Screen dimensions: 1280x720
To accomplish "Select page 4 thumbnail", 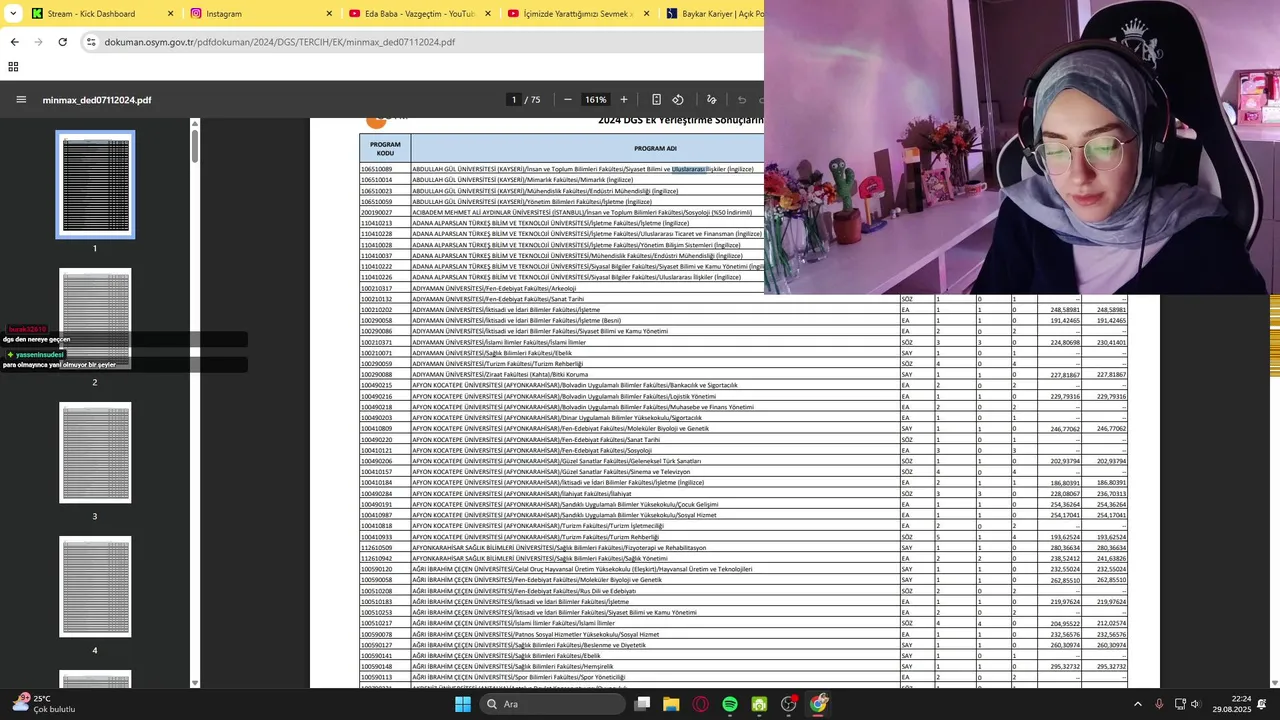I will pyautogui.click(x=95, y=587).
